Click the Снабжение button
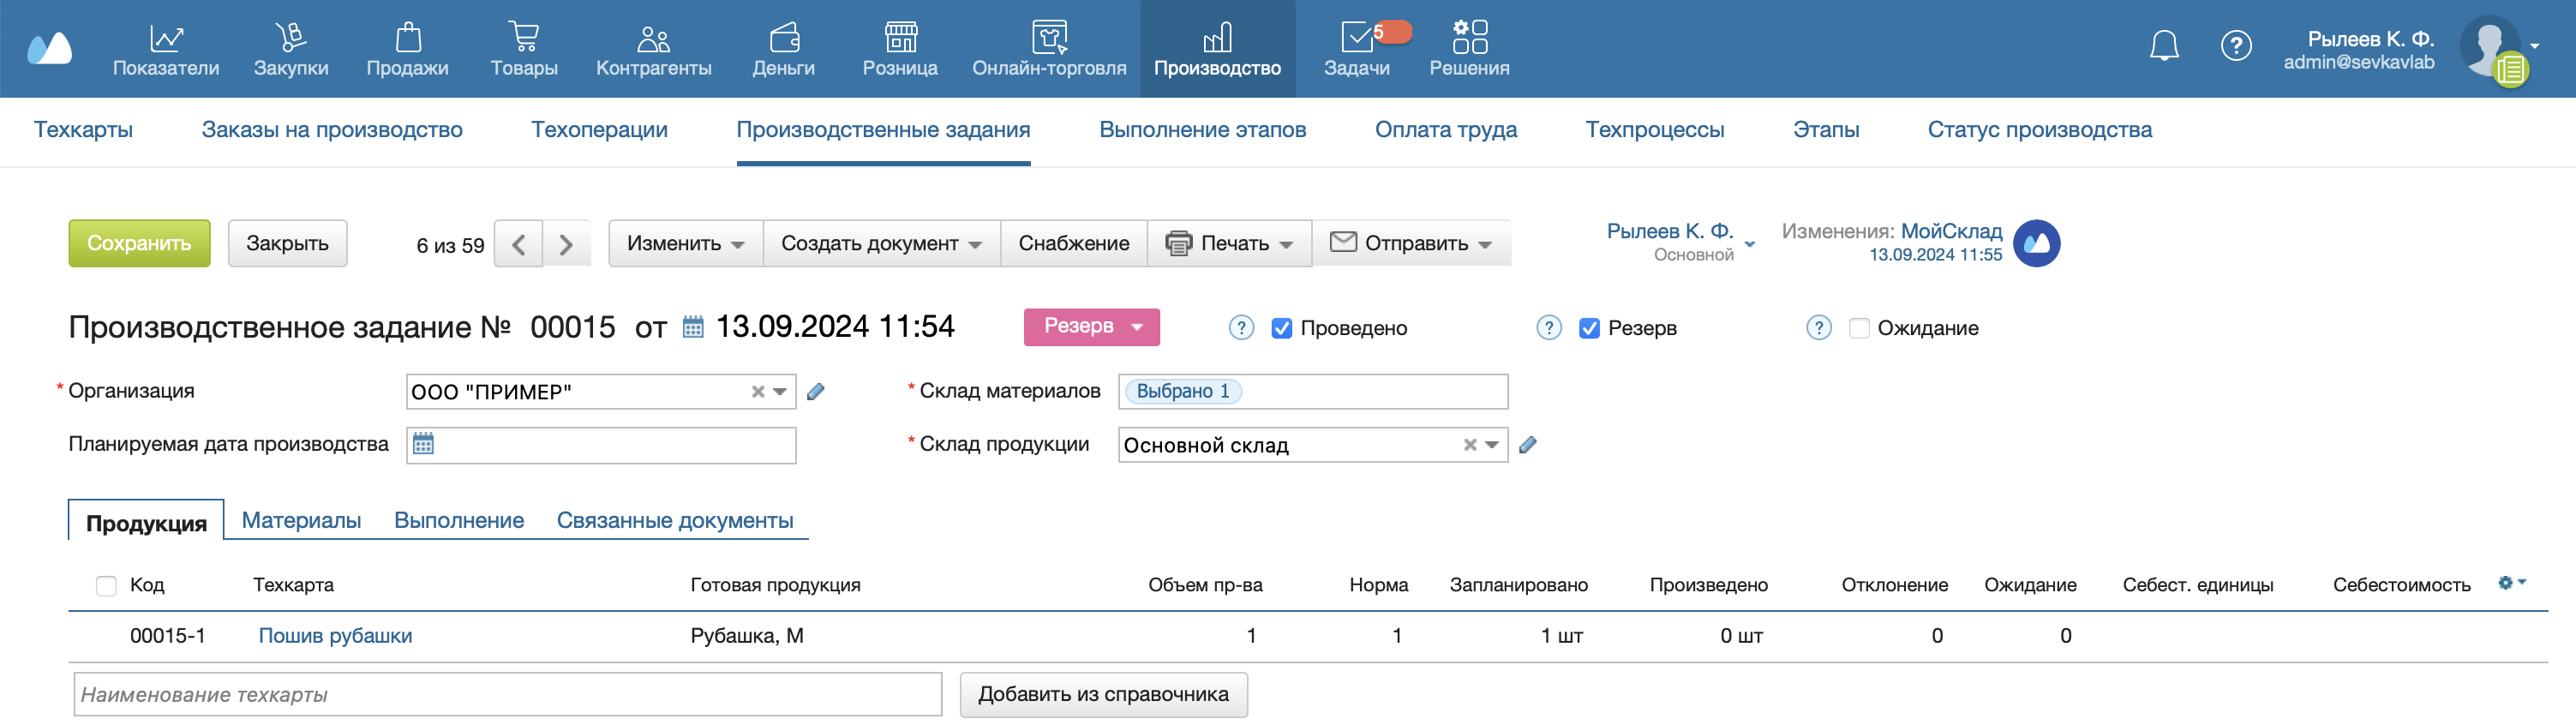Image resolution: width=2576 pixels, height=725 pixels. 1074,244
